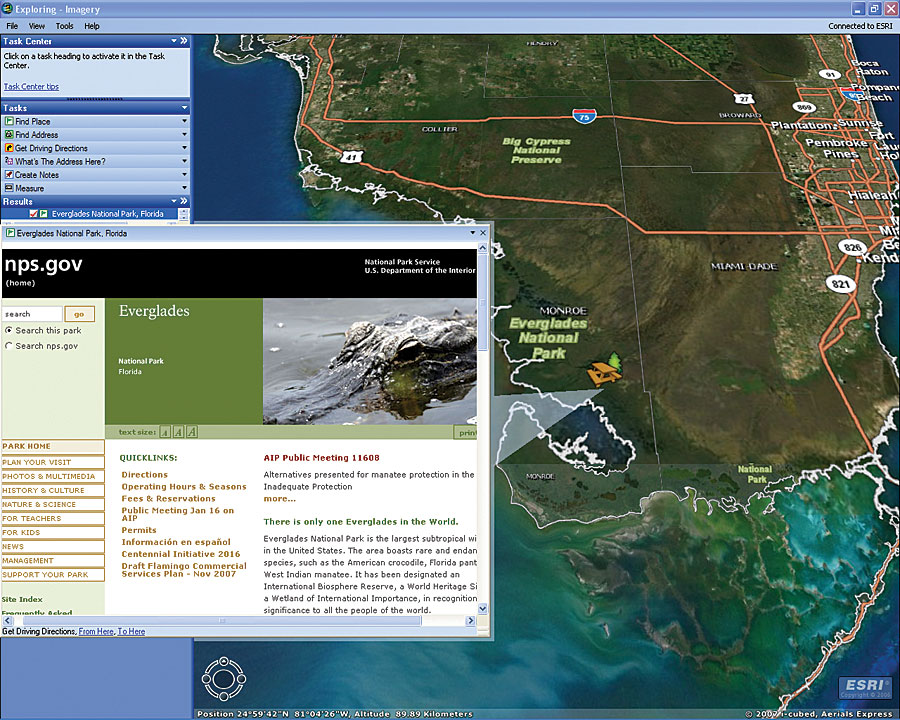This screenshot has height=720, width=900.
Task: Expand the Measure task dropdown arrow
Action: 184,188
